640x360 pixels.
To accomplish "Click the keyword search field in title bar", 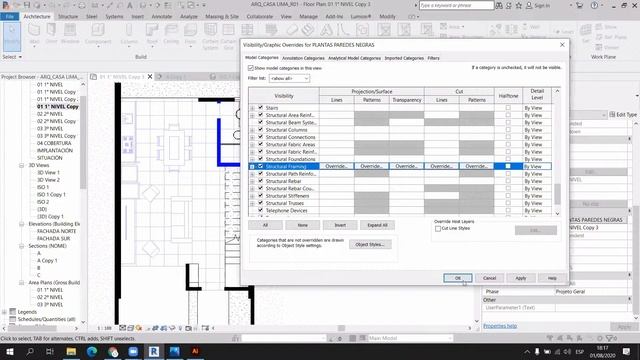I will coord(456,5).
